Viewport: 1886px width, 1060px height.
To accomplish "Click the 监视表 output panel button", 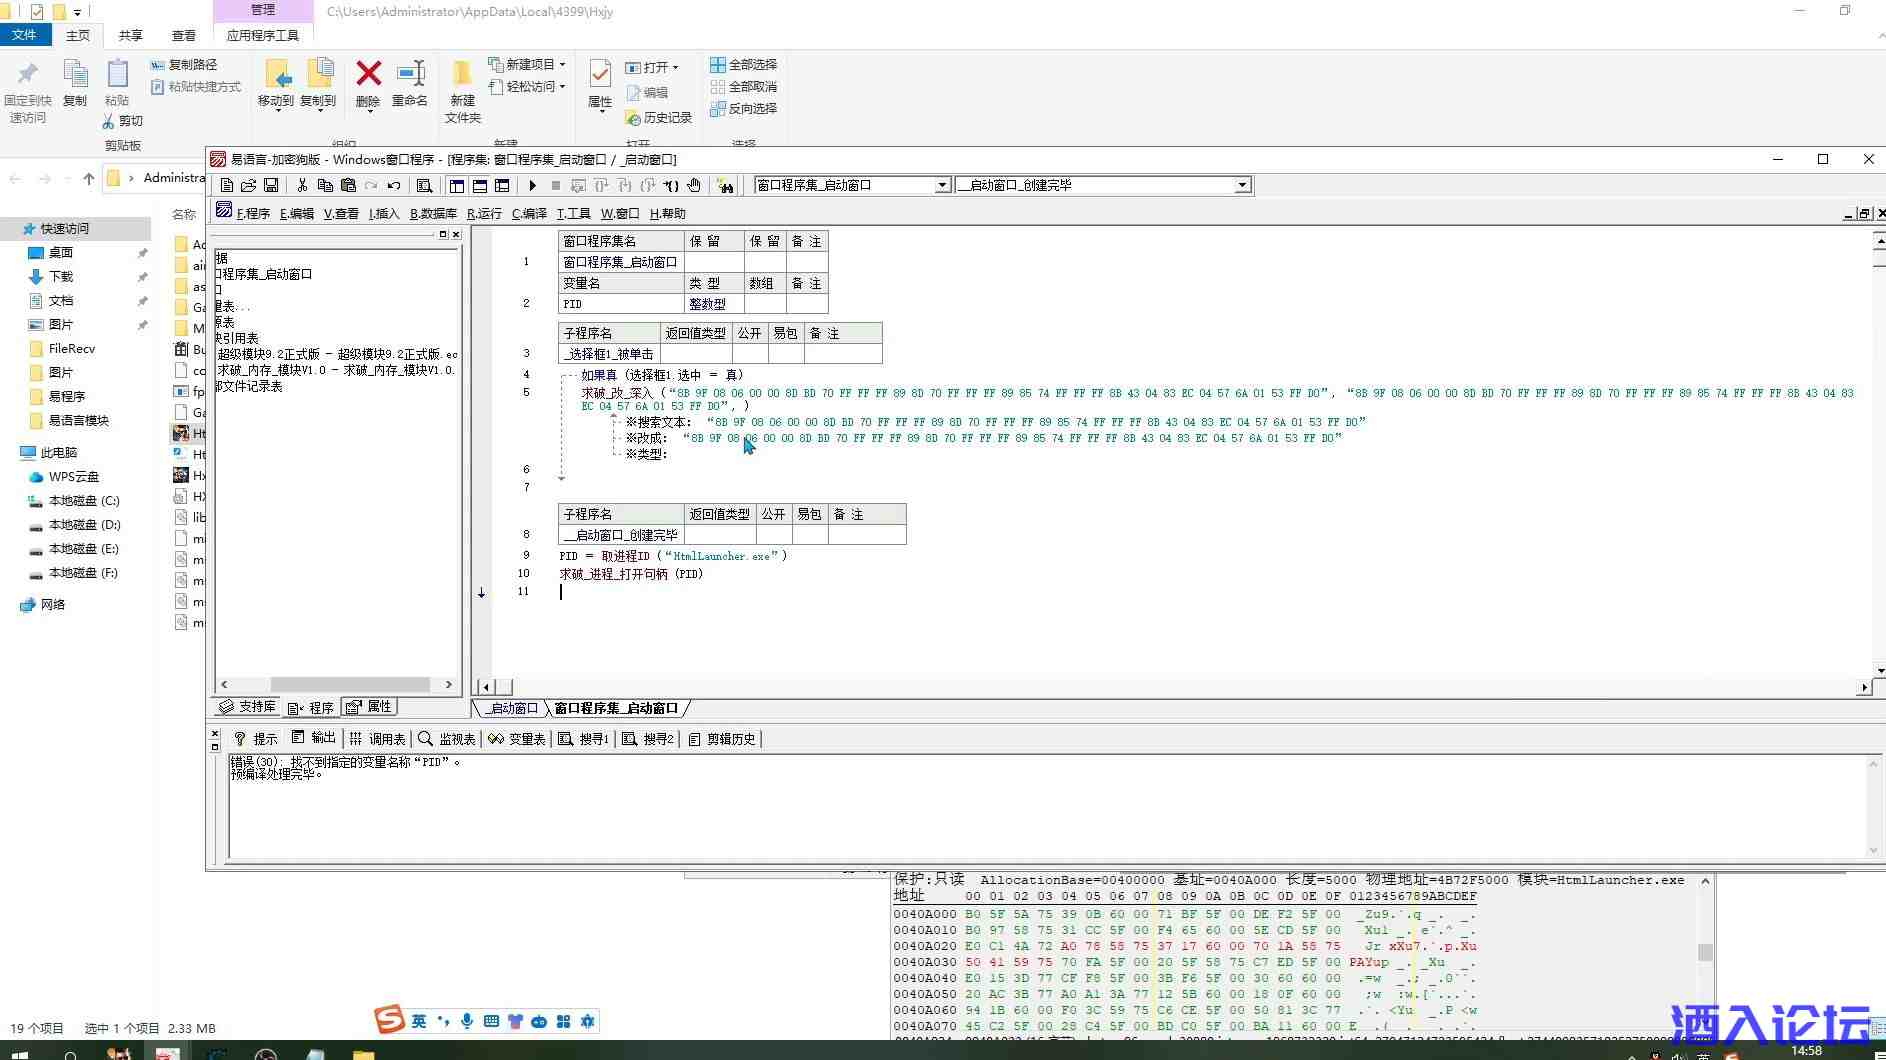I will click(x=447, y=739).
